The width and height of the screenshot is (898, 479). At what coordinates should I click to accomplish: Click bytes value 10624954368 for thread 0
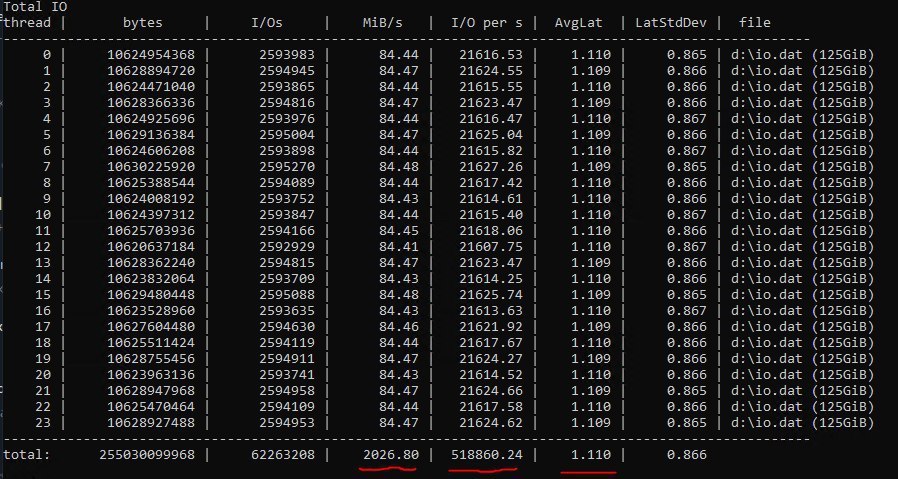coord(151,55)
